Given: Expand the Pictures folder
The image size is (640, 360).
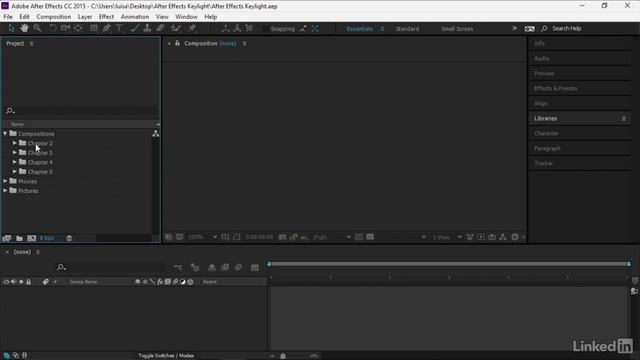Looking at the screenshot, I should click(5, 191).
